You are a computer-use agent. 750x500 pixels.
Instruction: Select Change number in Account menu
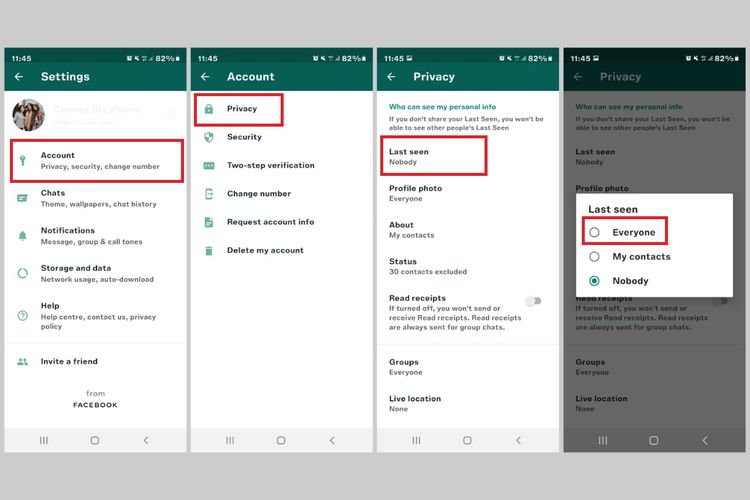(x=258, y=193)
